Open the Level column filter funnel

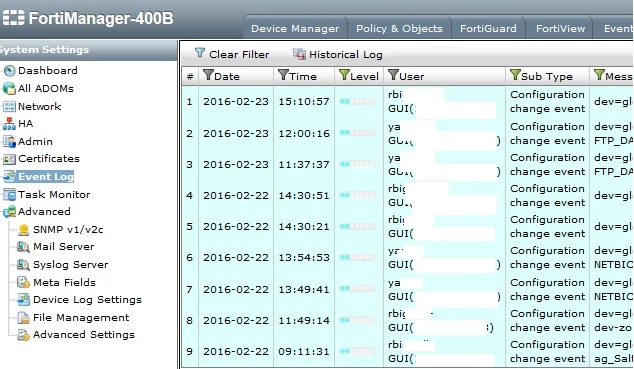[x=344, y=75]
